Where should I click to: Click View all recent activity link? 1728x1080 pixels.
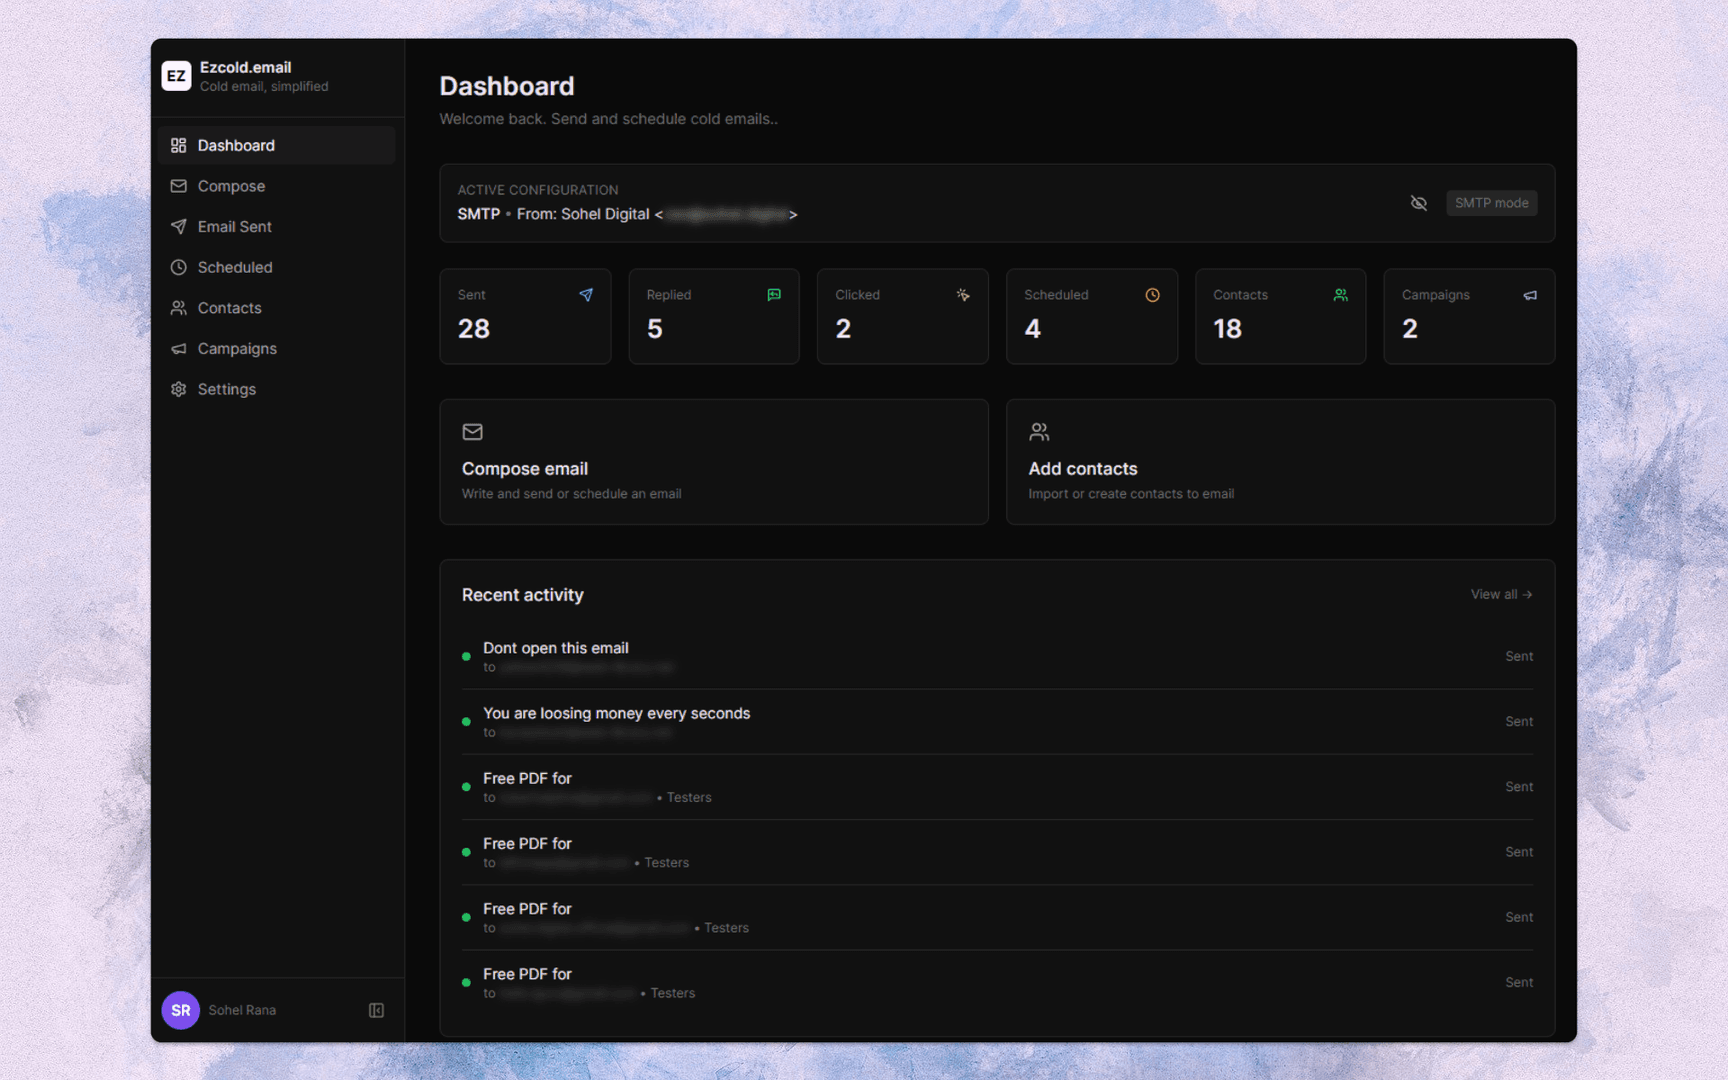[1501, 594]
